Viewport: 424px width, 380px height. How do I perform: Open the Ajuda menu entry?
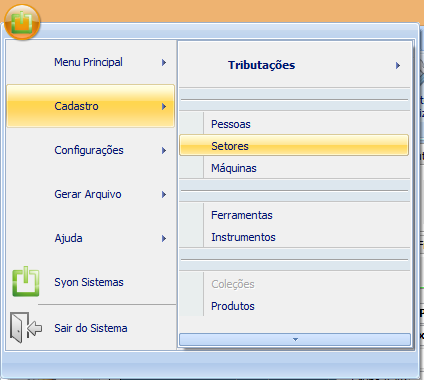coord(91,238)
